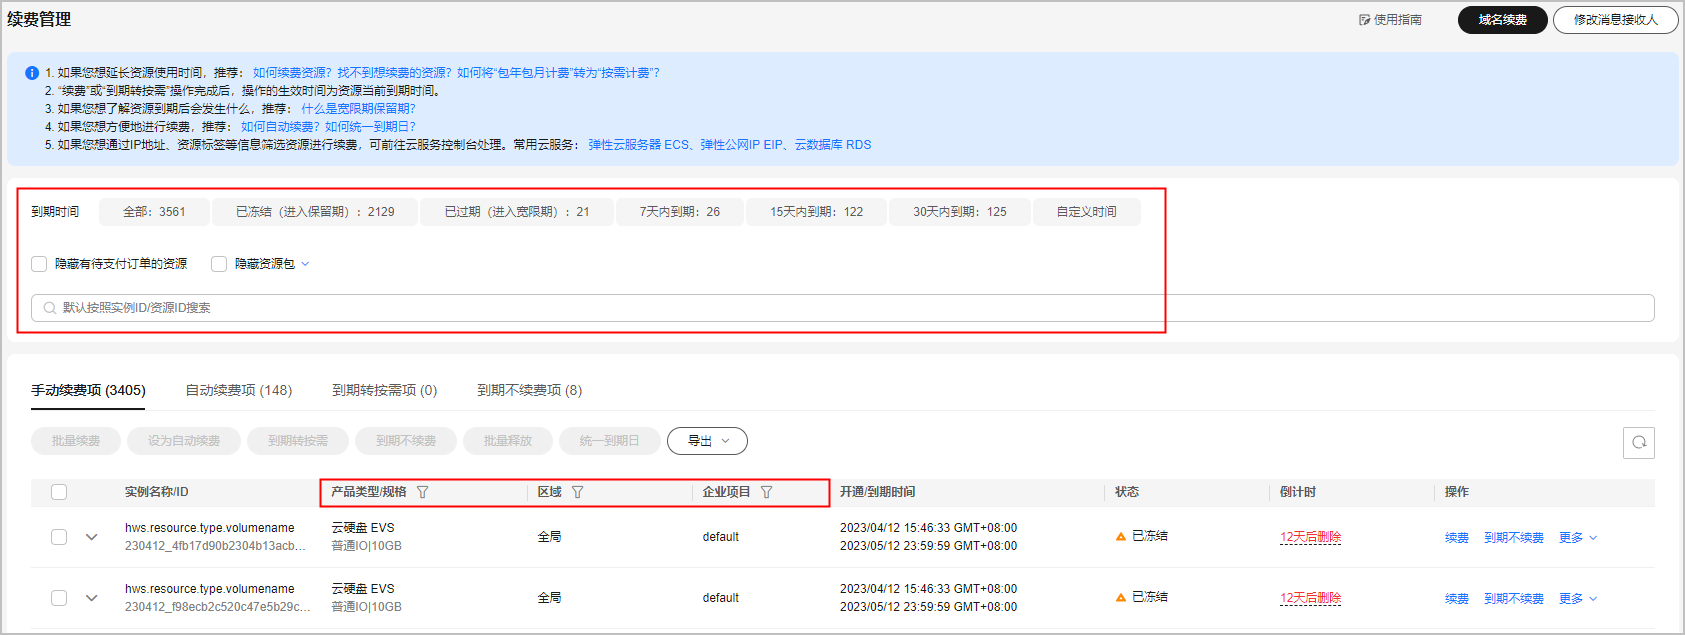Image resolution: width=1685 pixels, height=635 pixels.
Task: Tick the select-all checkbox in table header
Action: click(x=59, y=492)
